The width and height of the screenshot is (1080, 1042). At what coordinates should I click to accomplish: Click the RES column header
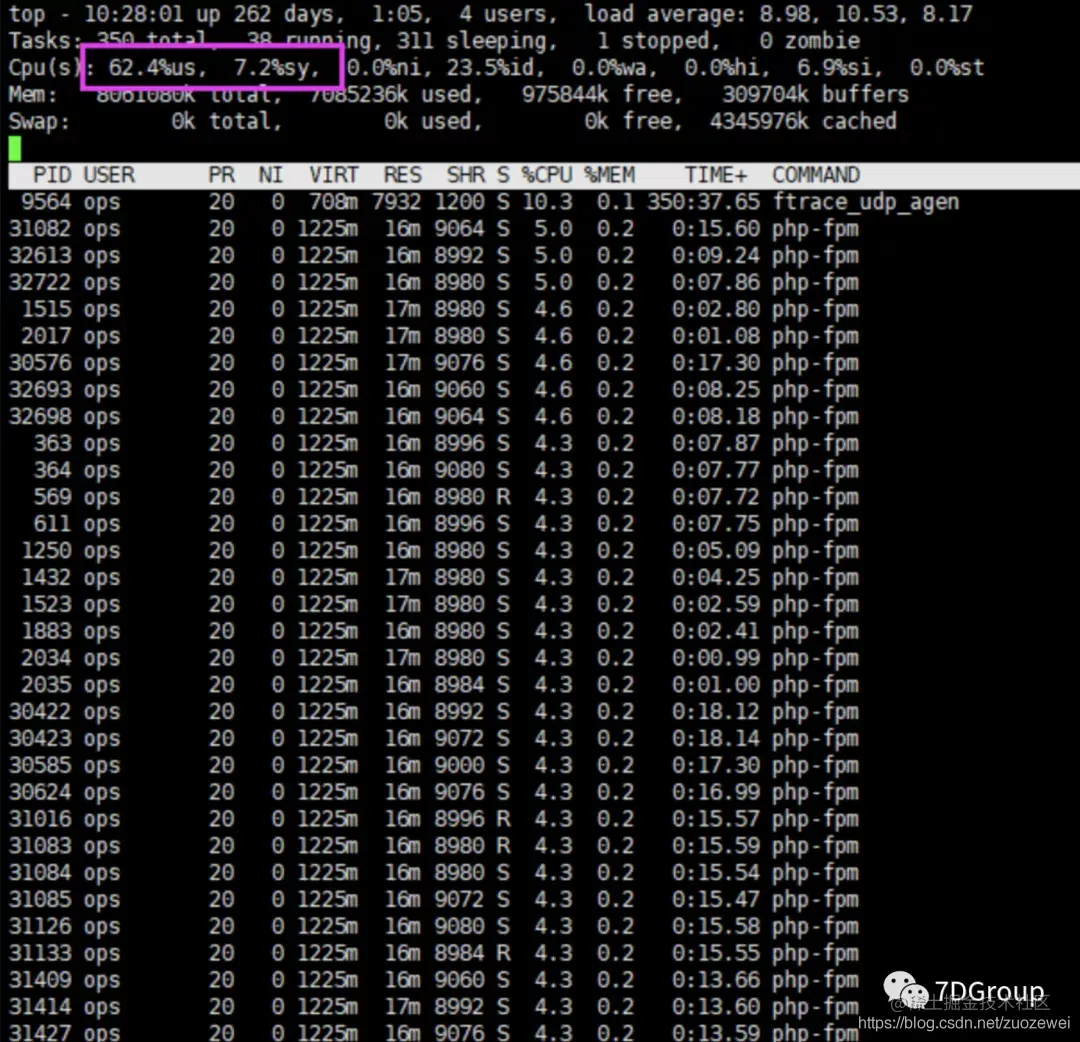click(x=402, y=175)
